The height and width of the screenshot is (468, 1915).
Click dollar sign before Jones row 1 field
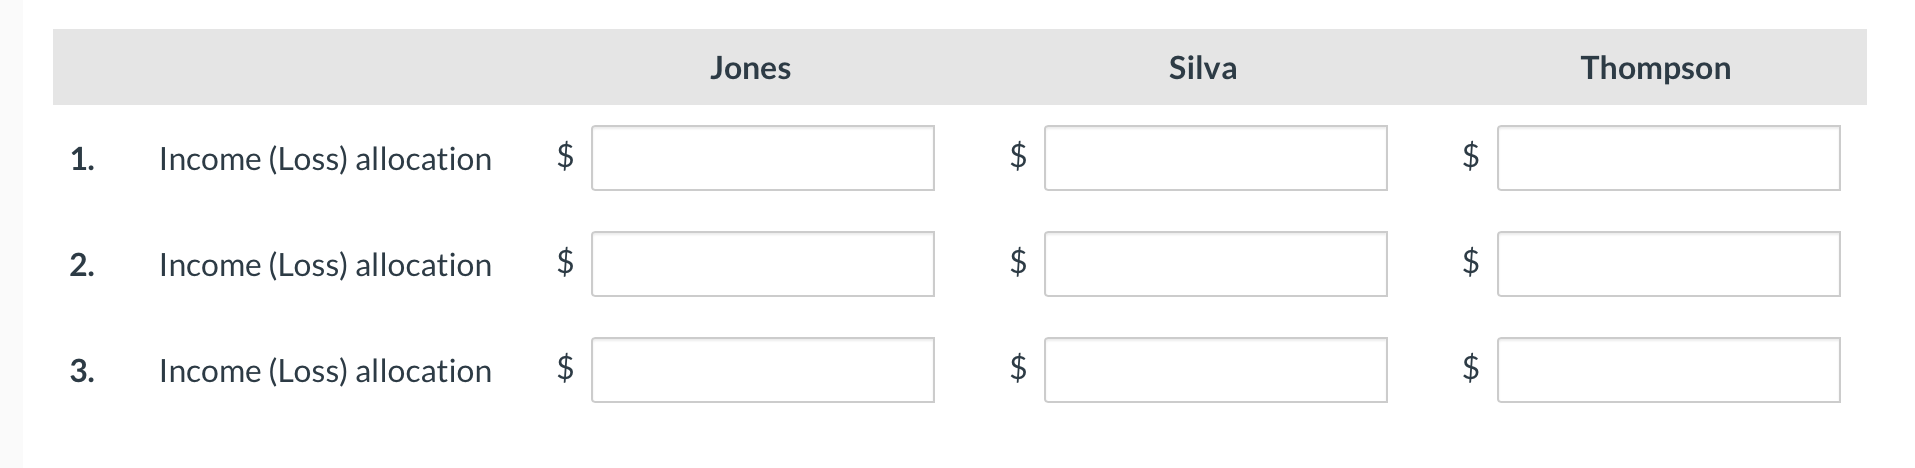tap(565, 155)
